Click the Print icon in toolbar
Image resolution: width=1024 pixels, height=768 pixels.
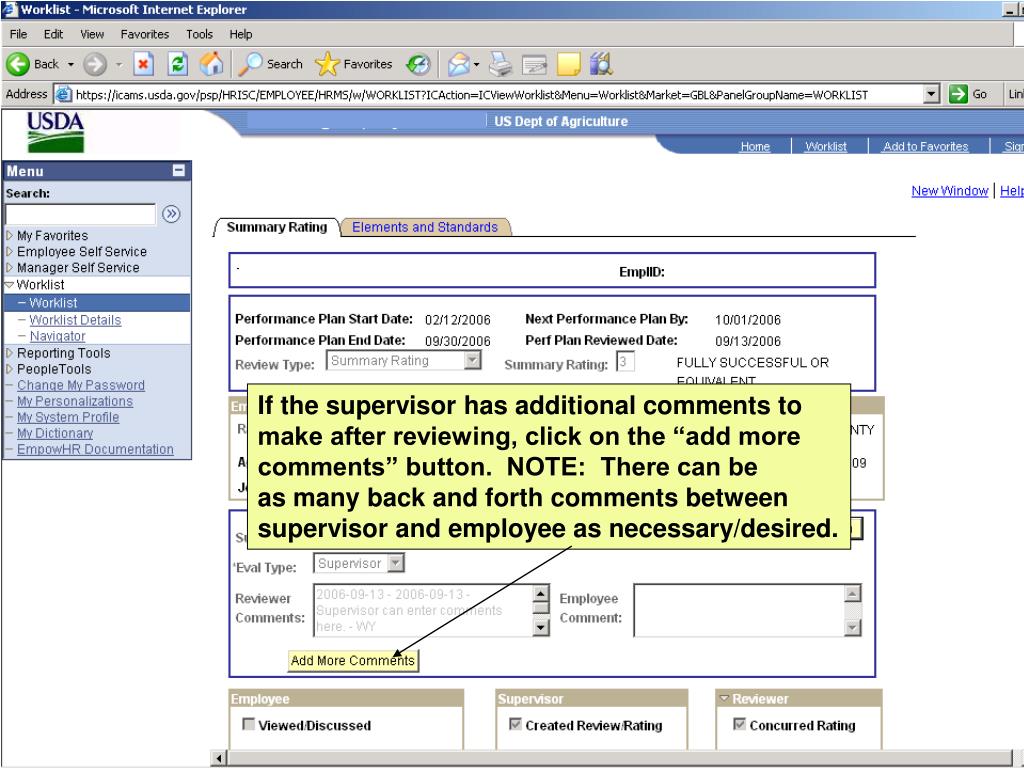click(x=500, y=64)
